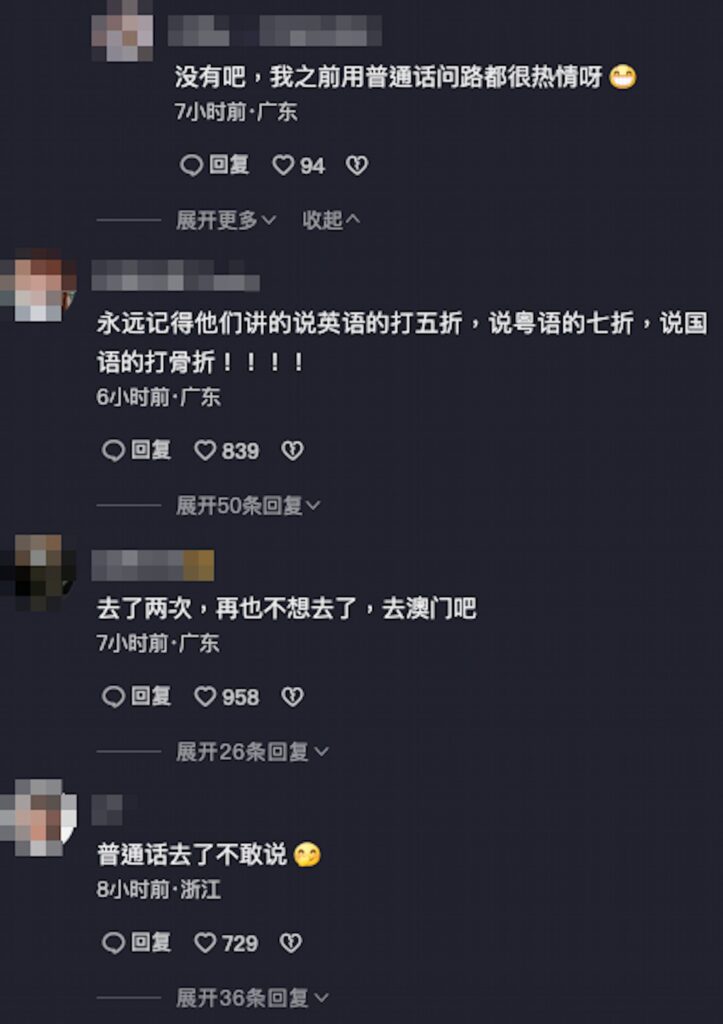Expand 展开50条回复
The width and height of the screenshot is (723, 1024).
click(248, 505)
